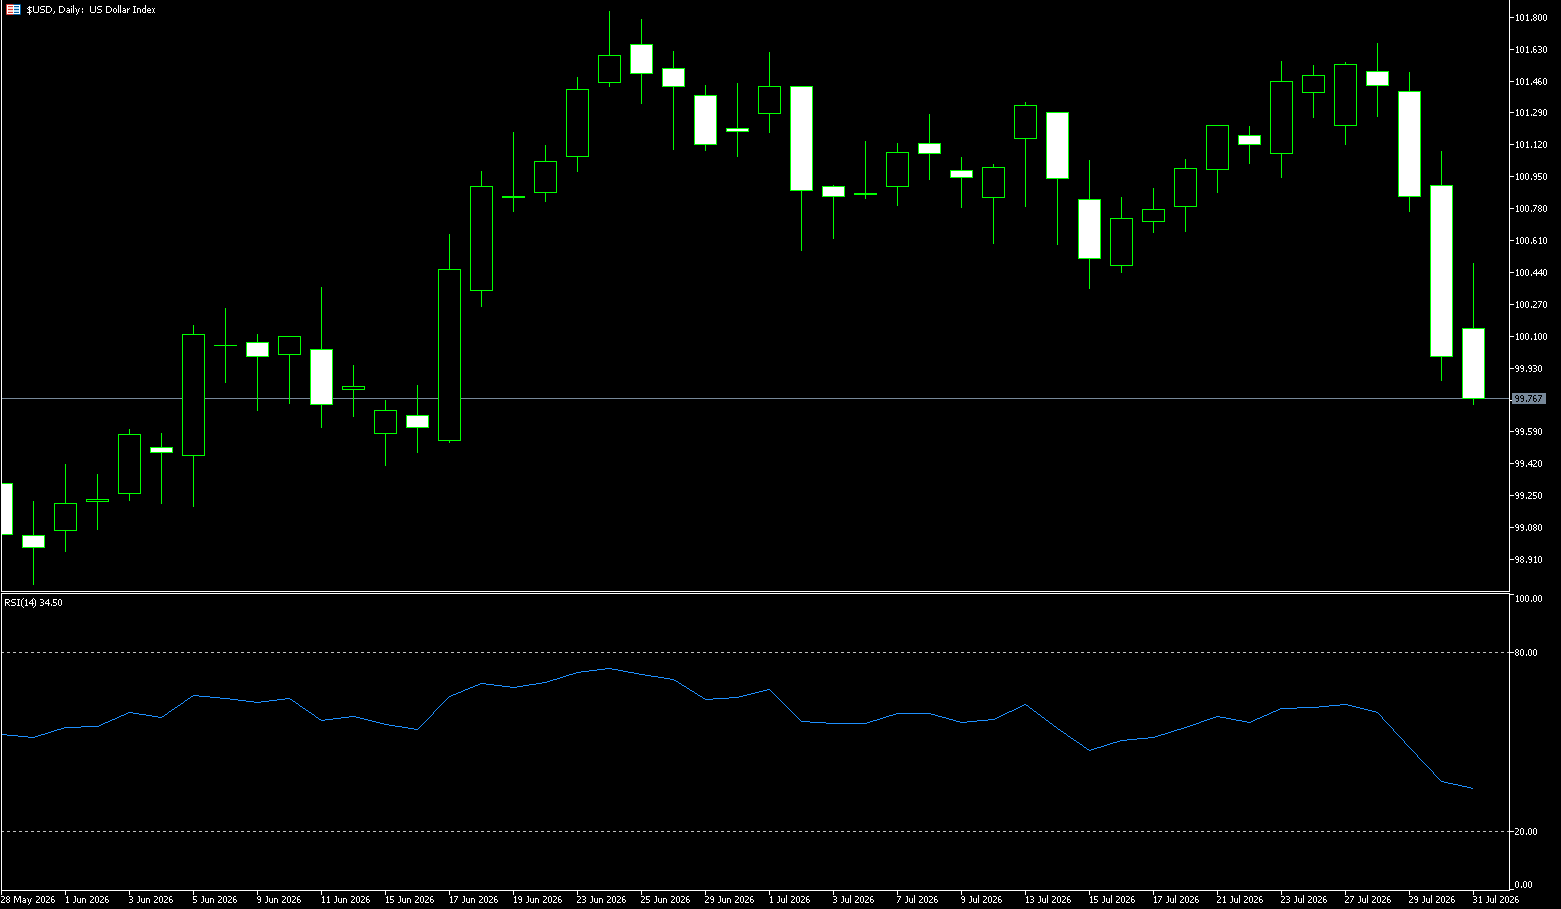This screenshot has width=1561, height=909.
Task: Click the 101.800 price scale label
Action: click(x=1531, y=18)
